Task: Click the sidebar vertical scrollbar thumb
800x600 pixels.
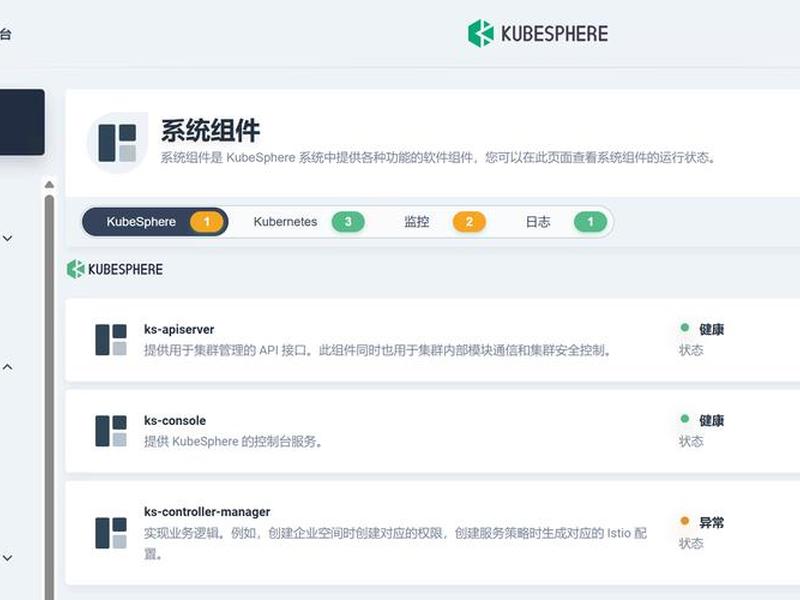Action: pos(49,398)
